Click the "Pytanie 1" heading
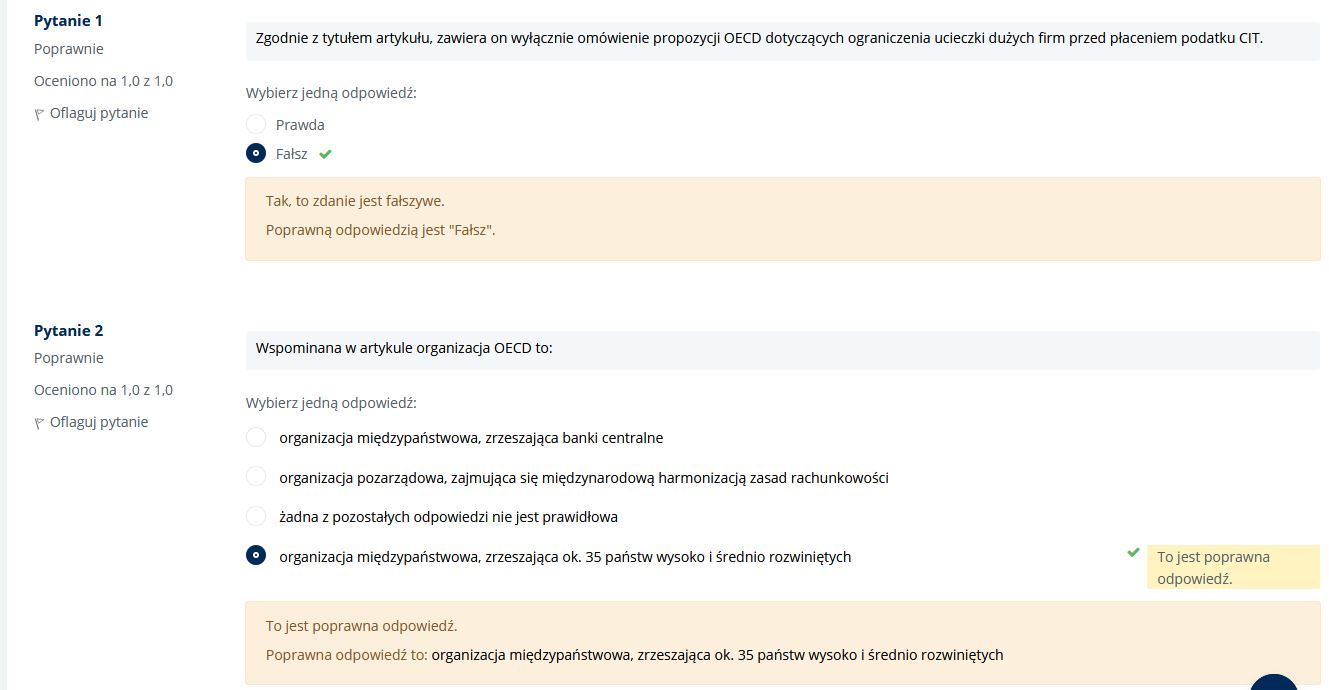Viewport: 1329px width, 690px height. pyautogui.click(x=69, y=21)
